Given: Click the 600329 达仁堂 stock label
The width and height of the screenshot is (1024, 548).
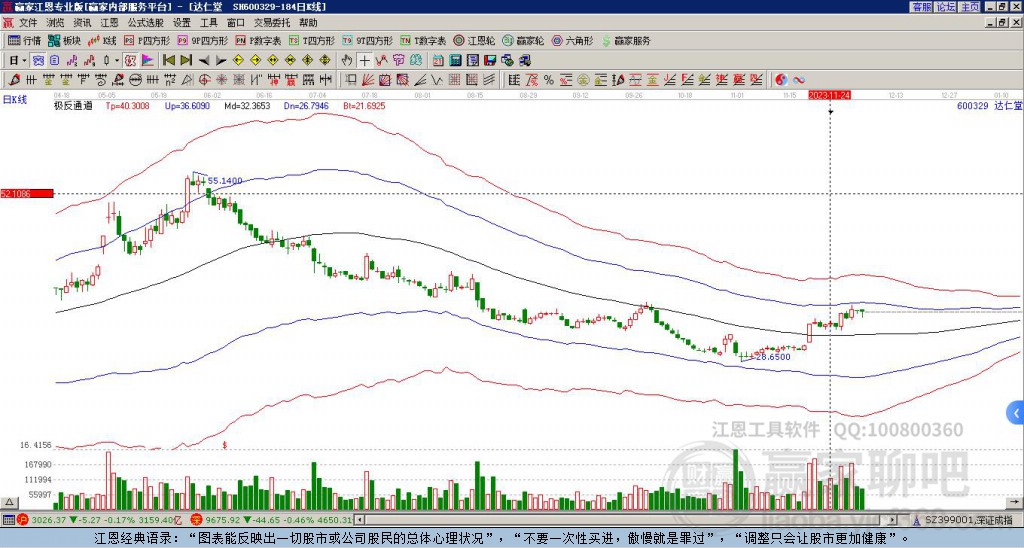Looking at the screenshot, I should (990, 106).
